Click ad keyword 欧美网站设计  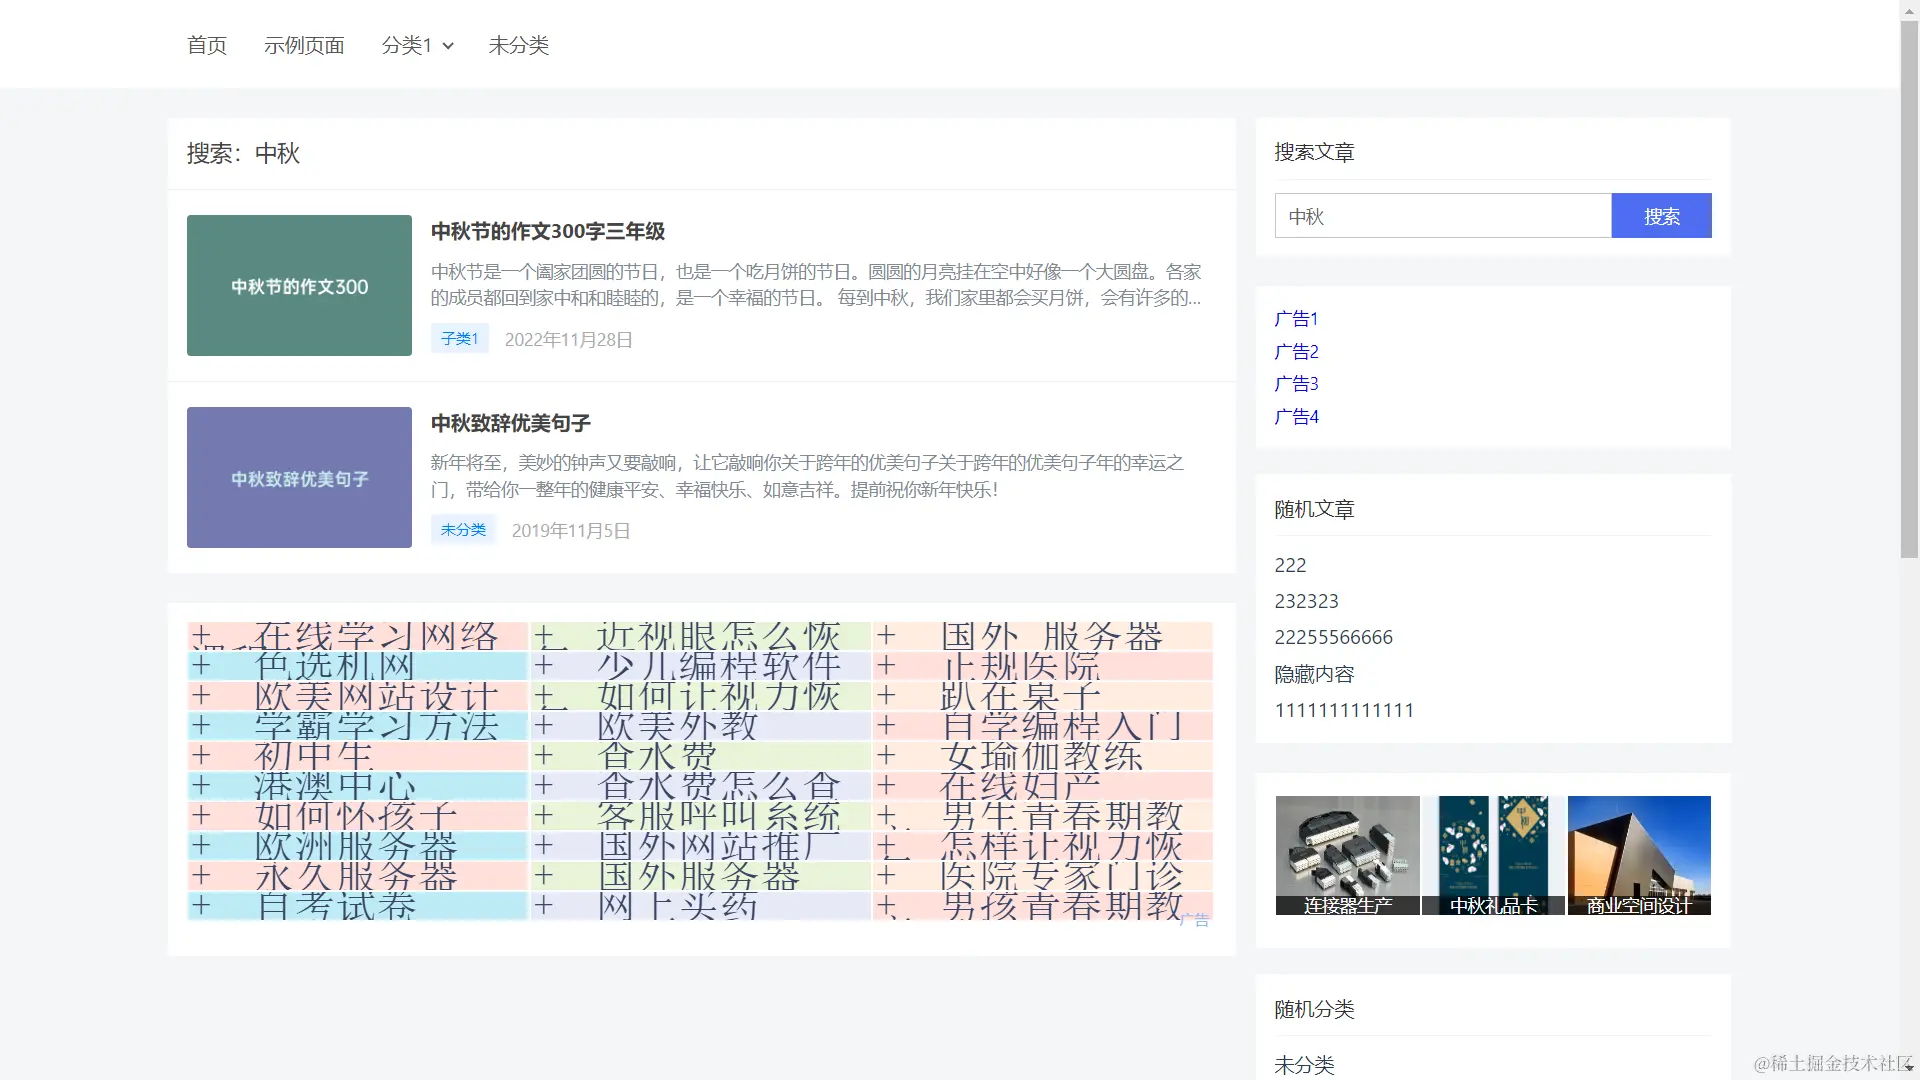(358, 696)
